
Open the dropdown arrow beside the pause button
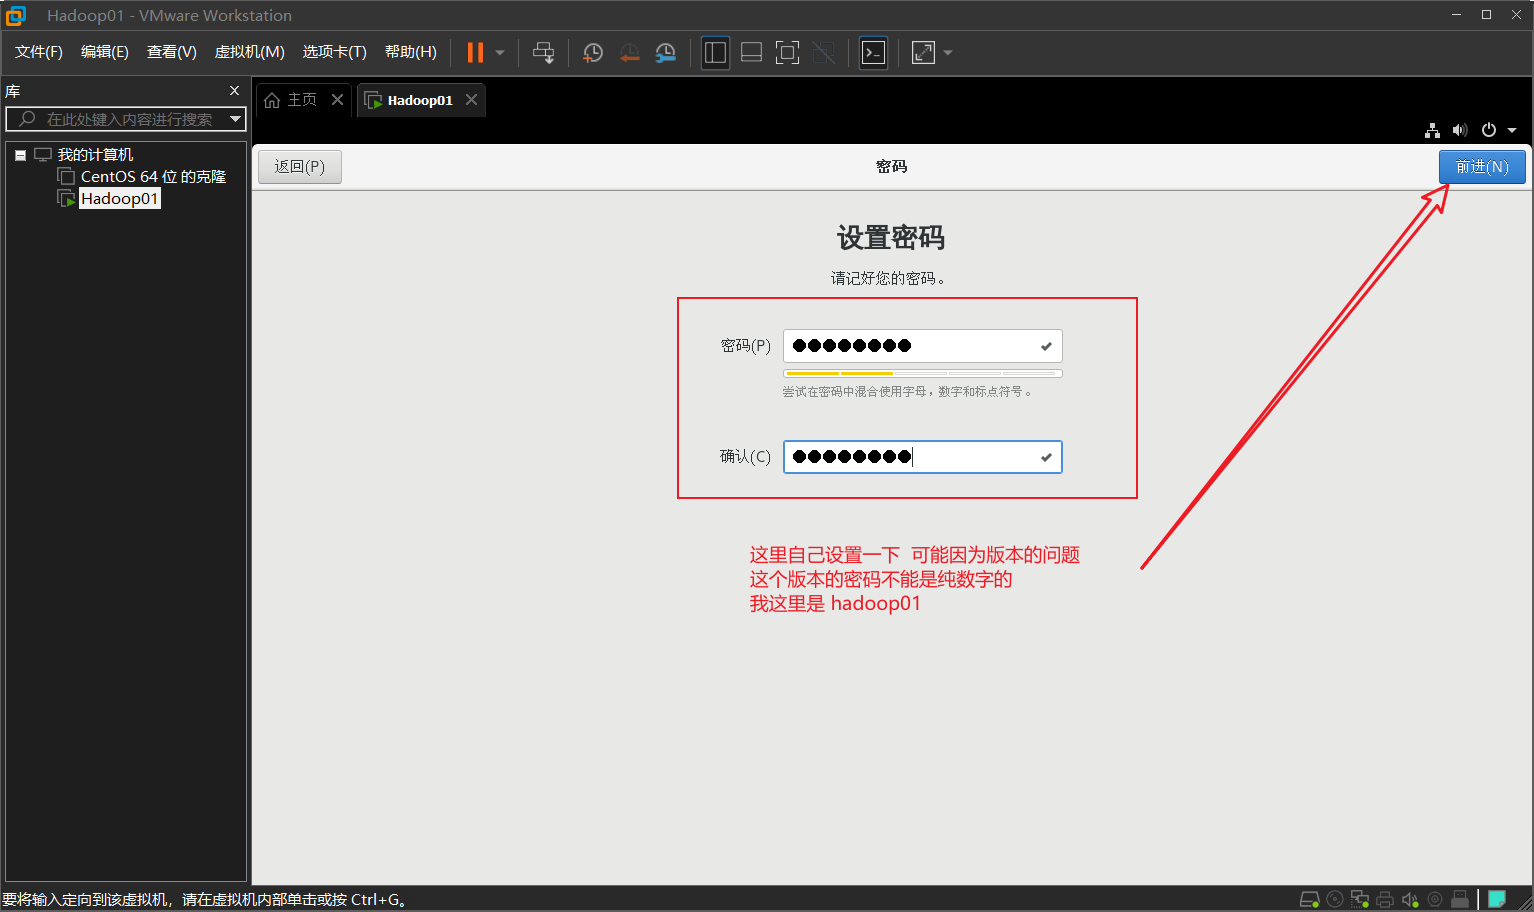pos(500,53)
